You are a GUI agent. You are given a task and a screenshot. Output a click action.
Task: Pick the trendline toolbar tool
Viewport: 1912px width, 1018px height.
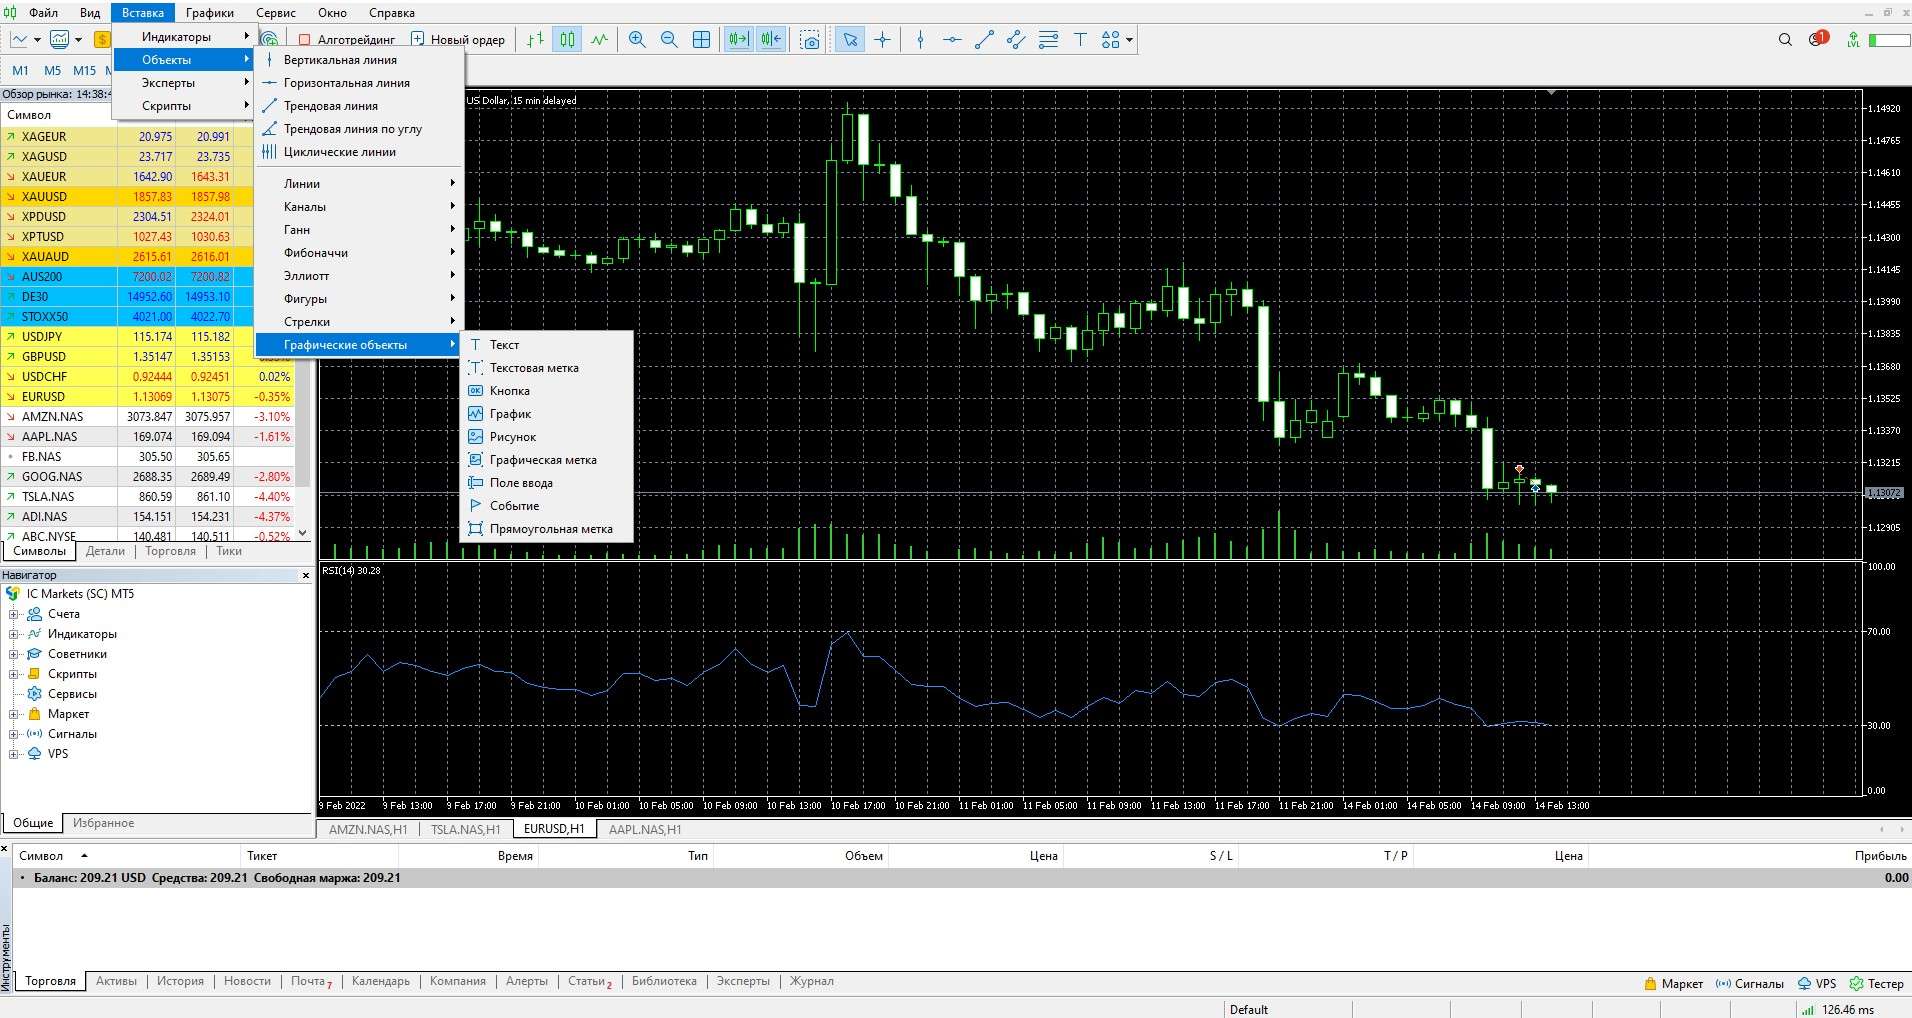click(x=984, y=40)
